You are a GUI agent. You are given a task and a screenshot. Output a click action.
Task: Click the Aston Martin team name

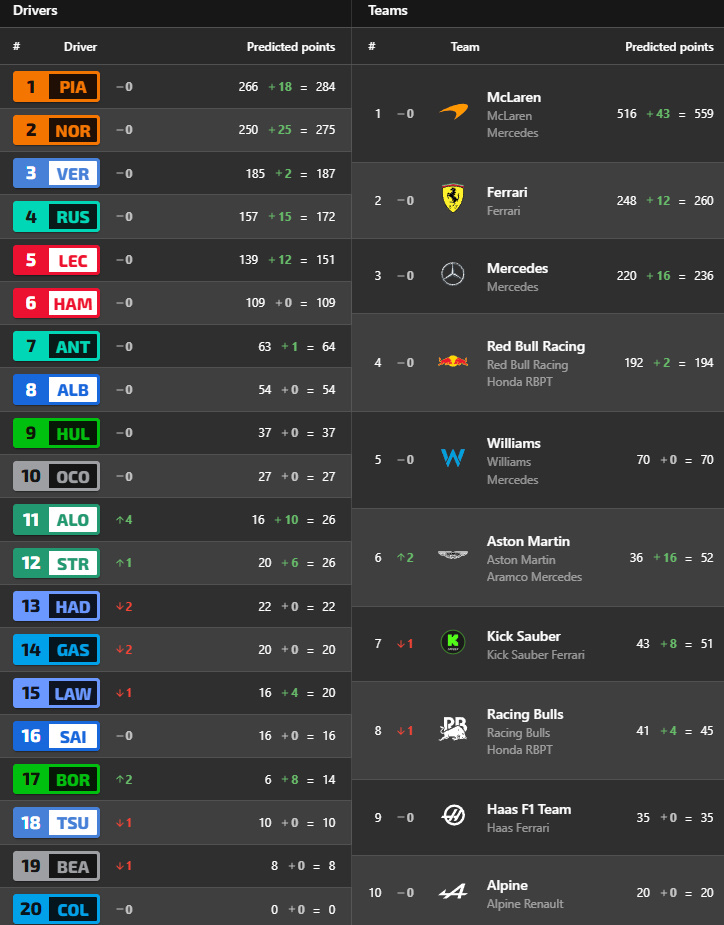[x=528, y=541]
